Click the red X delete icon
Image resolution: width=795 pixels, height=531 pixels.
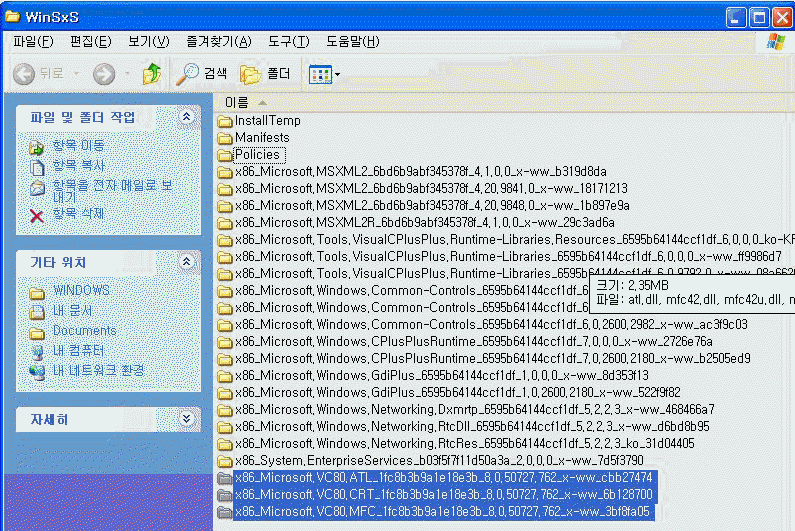(x=37, y=216)
